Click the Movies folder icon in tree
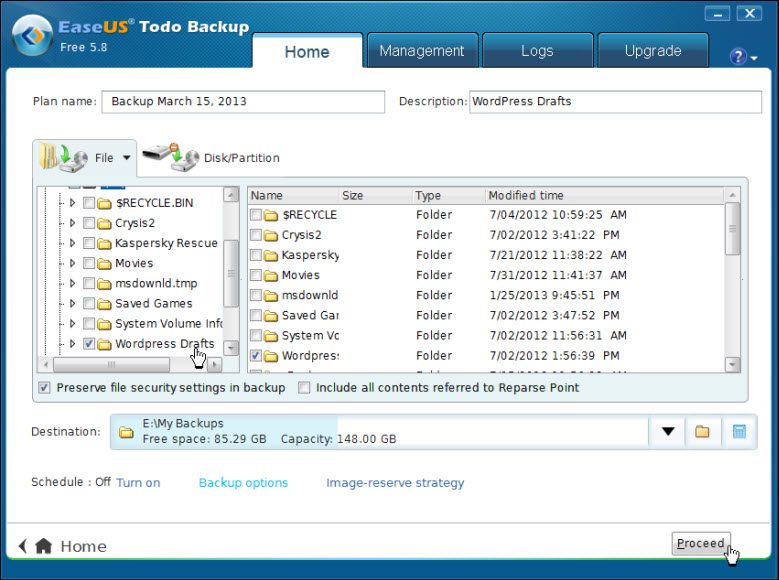 (x=104, y=263)
